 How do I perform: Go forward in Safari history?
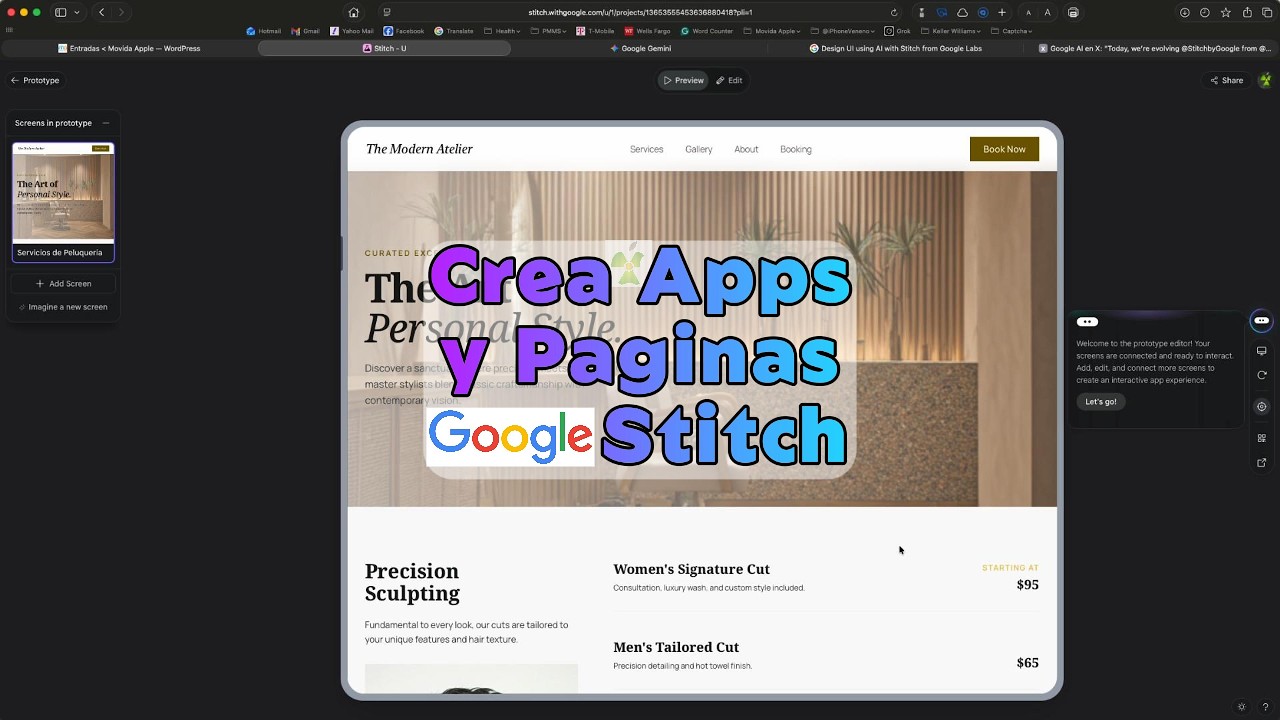click(121, 12)
